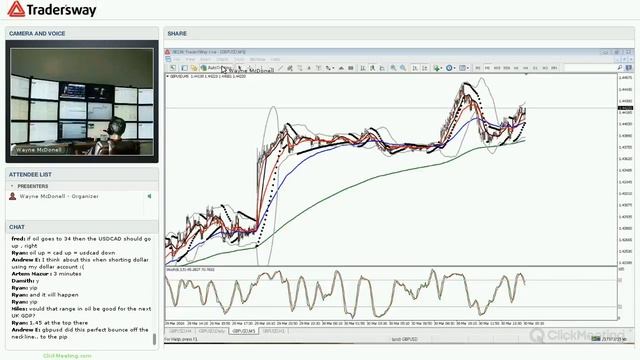Click the SHARE panel header
Viewport: 640px width, 360px height.
pyautogui.click(x=399, y=33)
